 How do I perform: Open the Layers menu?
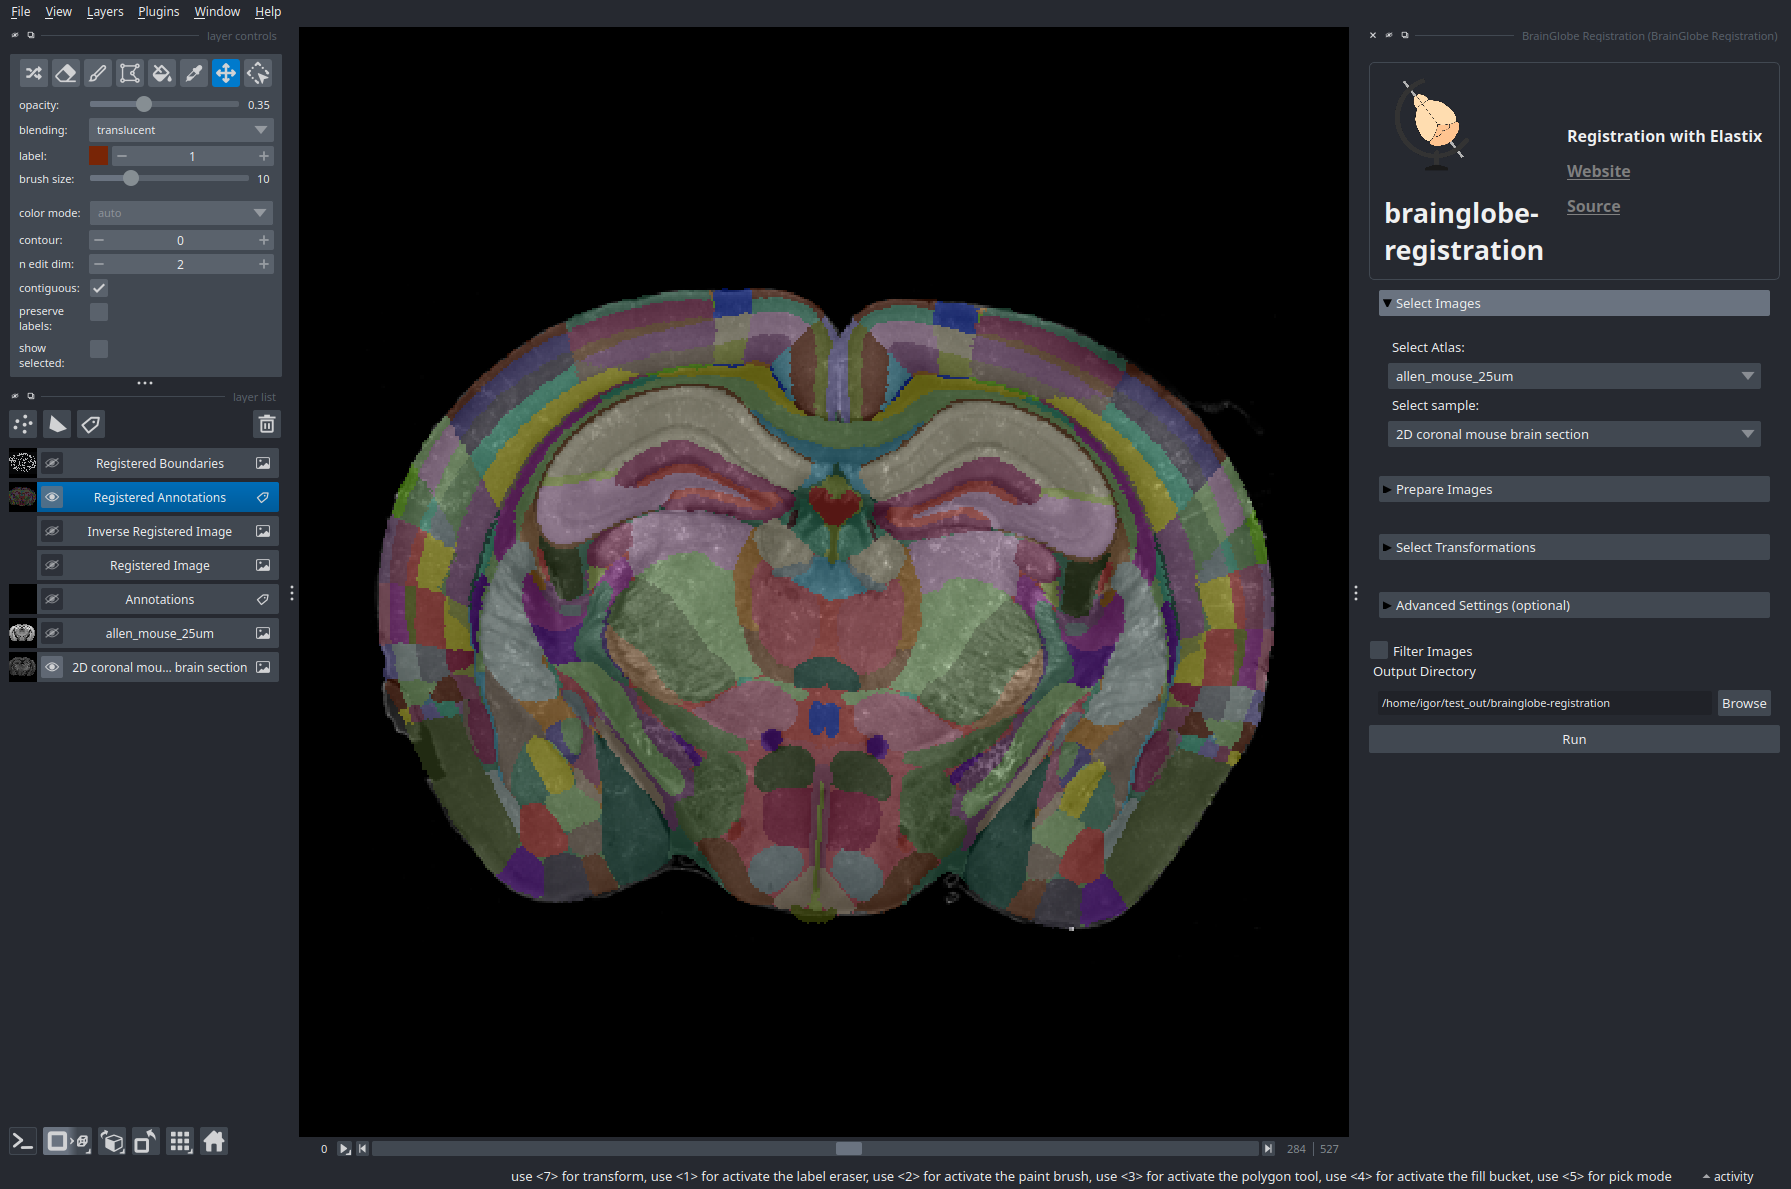105,11
